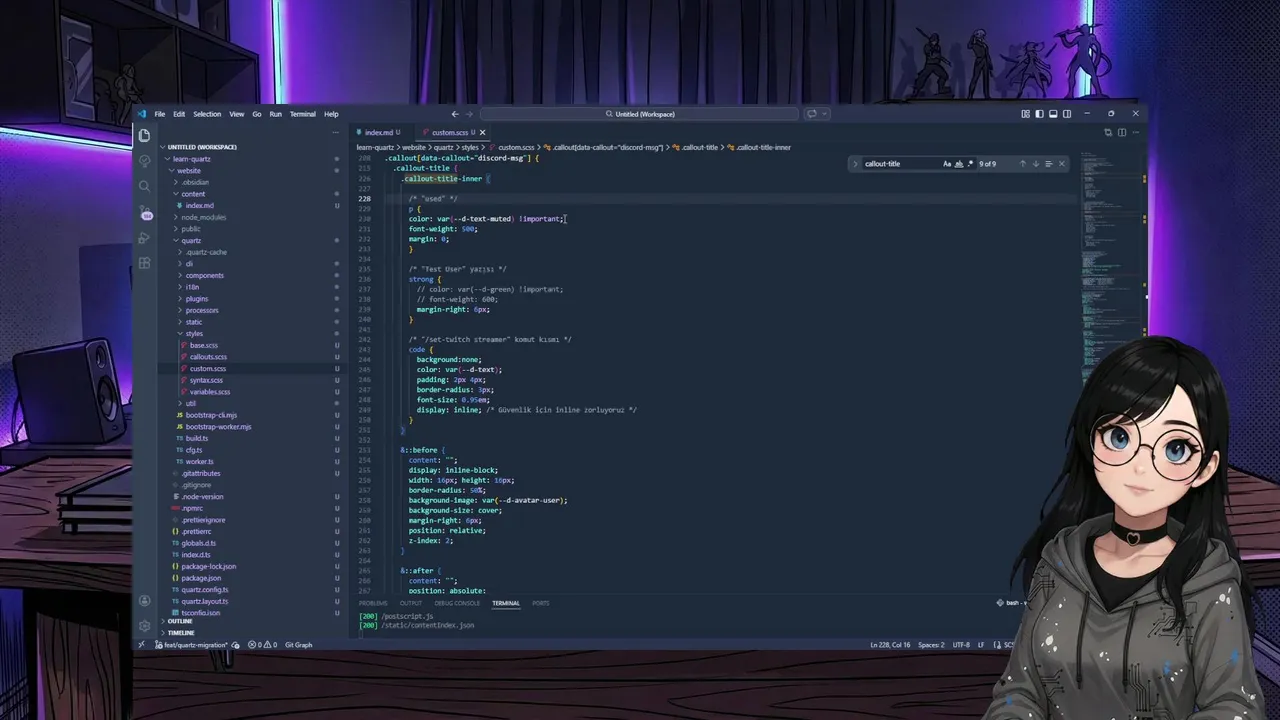Go back with the title bar arrow
The height and width of the screenshot is (720, 1280).
click(455, 114)
